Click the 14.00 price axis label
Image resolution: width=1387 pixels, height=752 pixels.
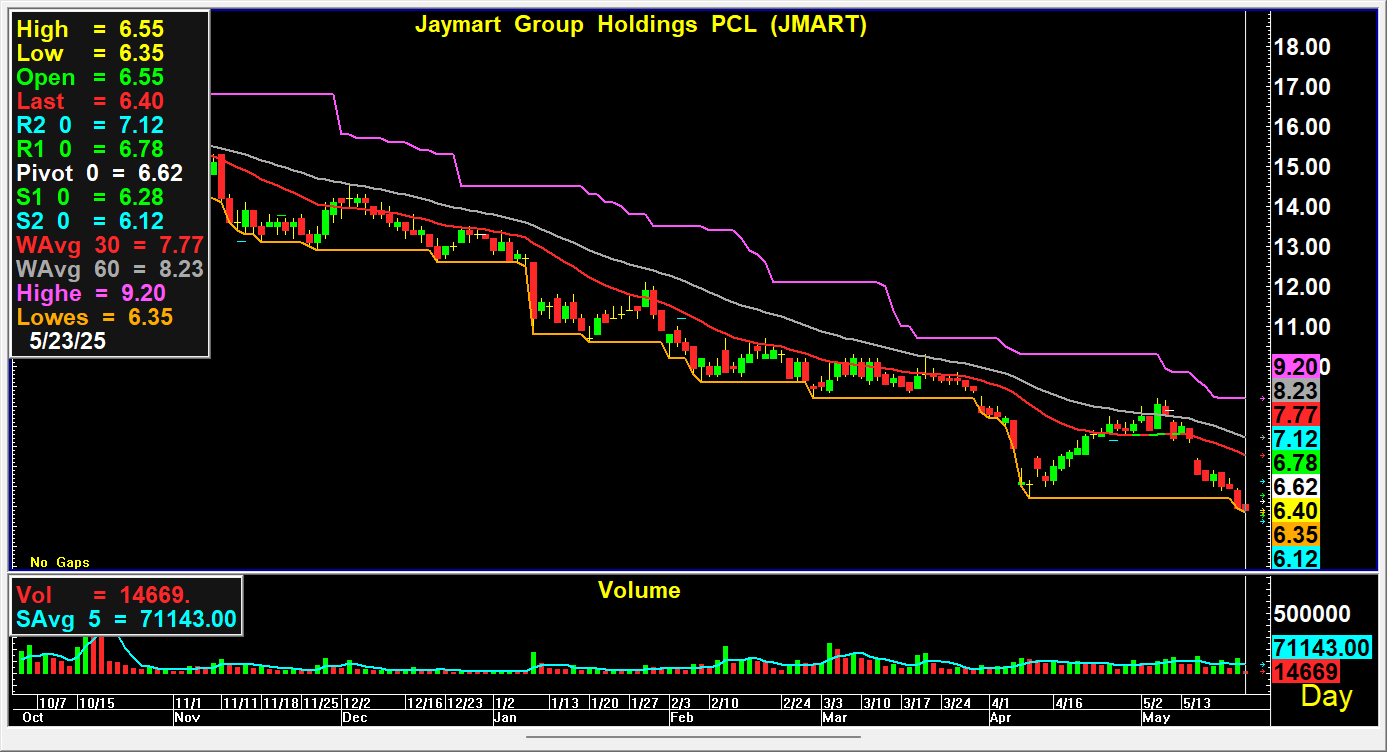pyautogui.click(x=1302, y=207)
